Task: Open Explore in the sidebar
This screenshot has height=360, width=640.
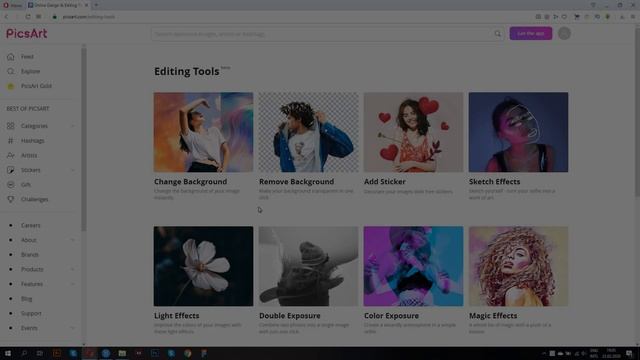Action: point(31,71)
